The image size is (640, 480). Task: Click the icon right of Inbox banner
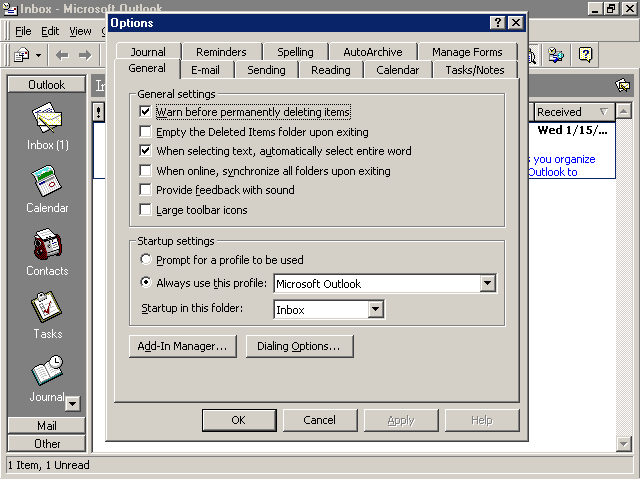click(622, 85)
